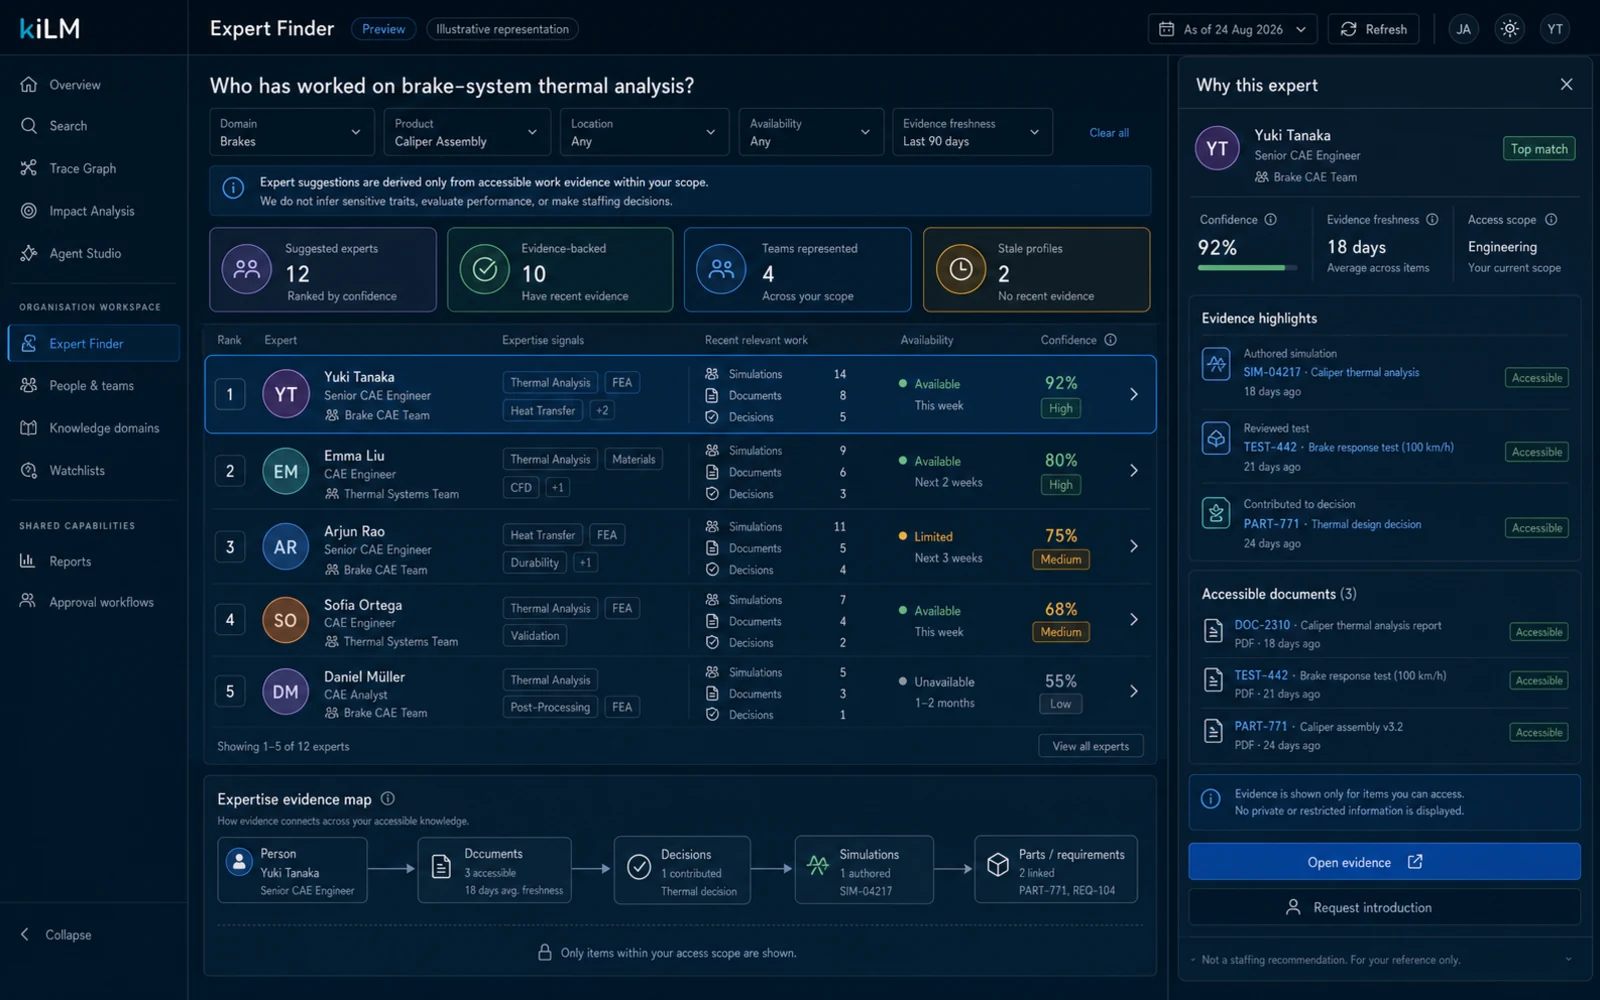Click the Suggested experts people icon

[247, 269]
